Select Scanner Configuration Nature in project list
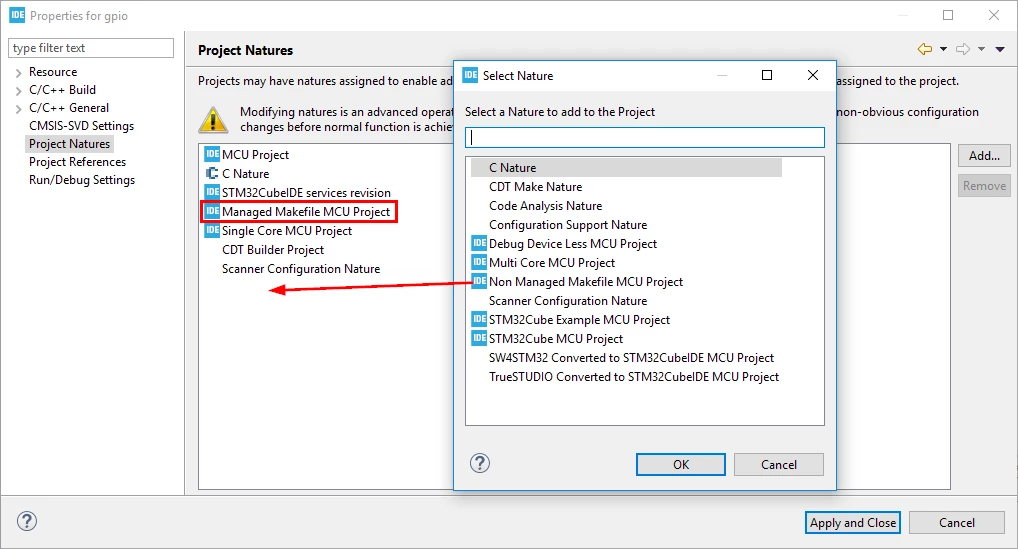The height and width of the screenshot is (549, 1018). (x=301, y=268)
